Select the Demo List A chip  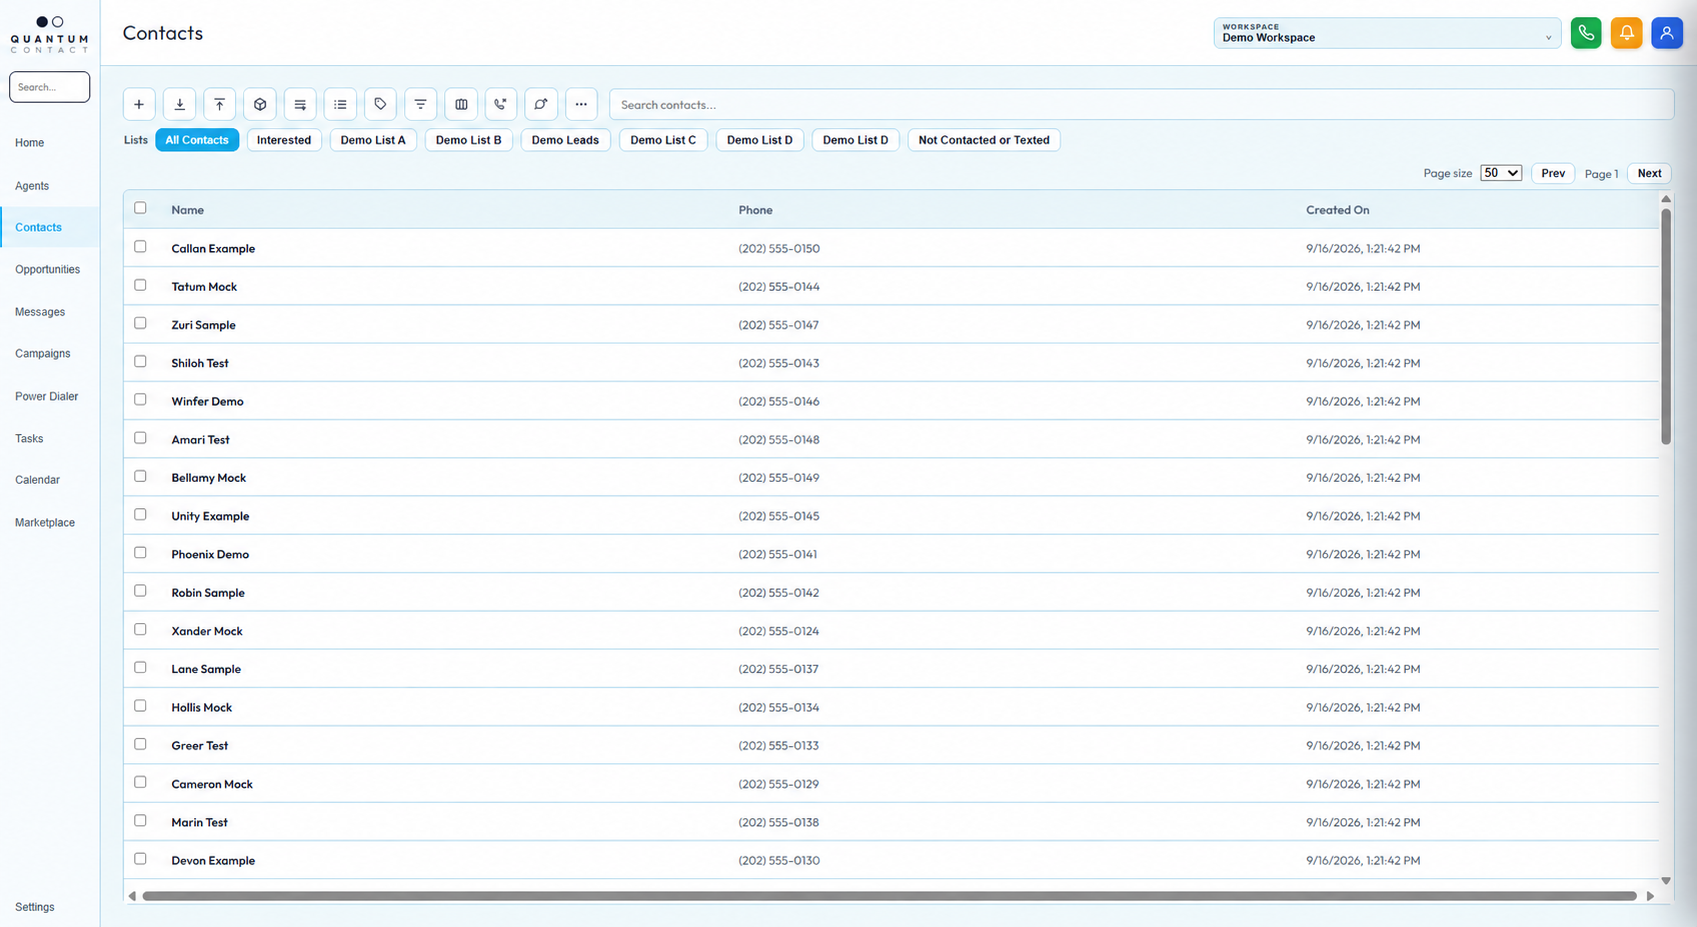coord(373,140)
